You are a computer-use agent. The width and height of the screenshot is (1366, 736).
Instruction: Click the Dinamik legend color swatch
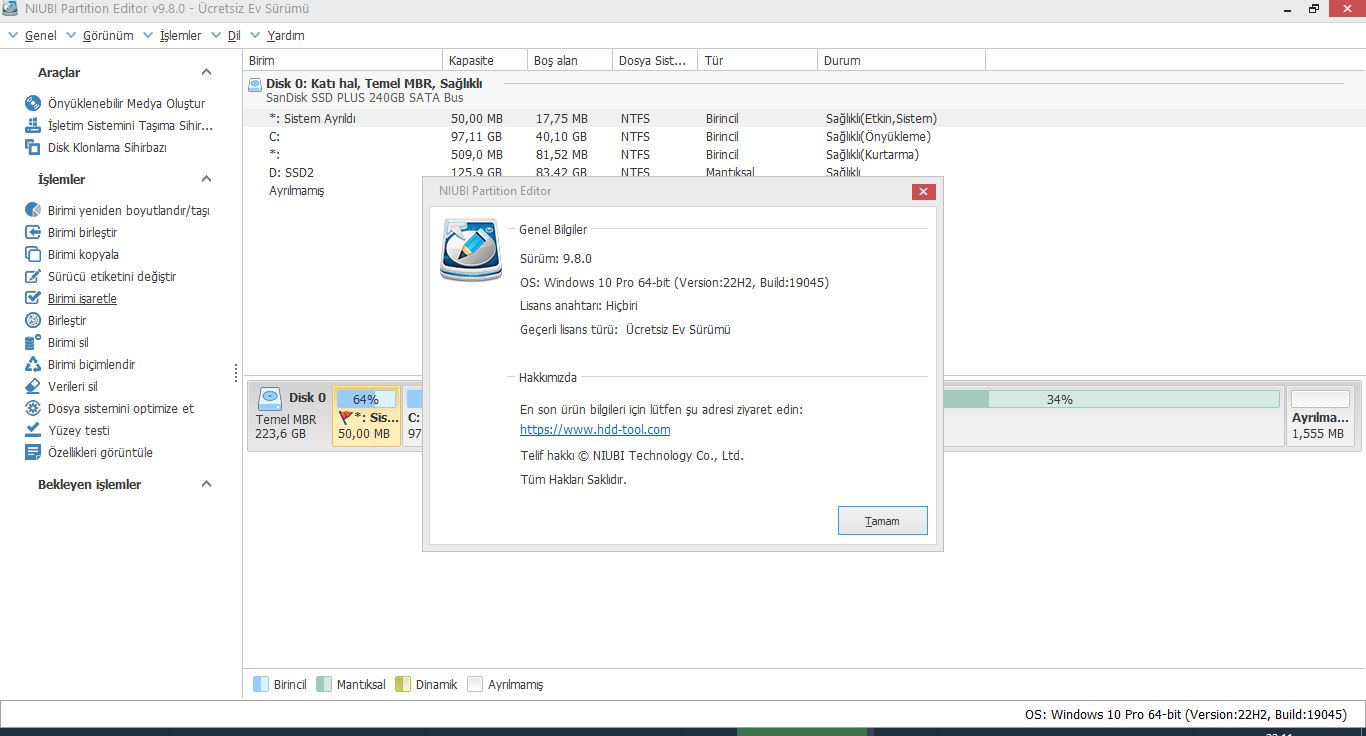click(x=403, y=684)
